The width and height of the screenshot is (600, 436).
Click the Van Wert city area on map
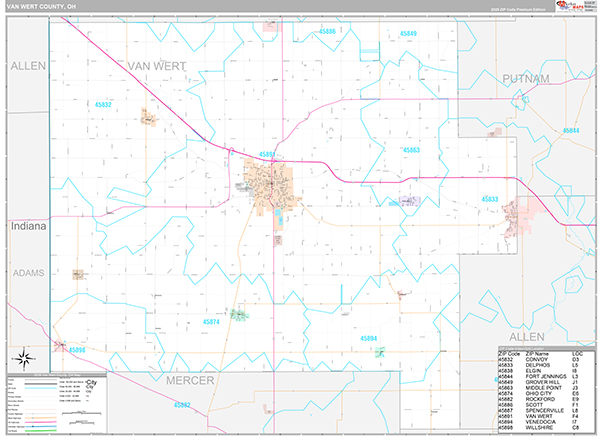[x=263, y=182]
